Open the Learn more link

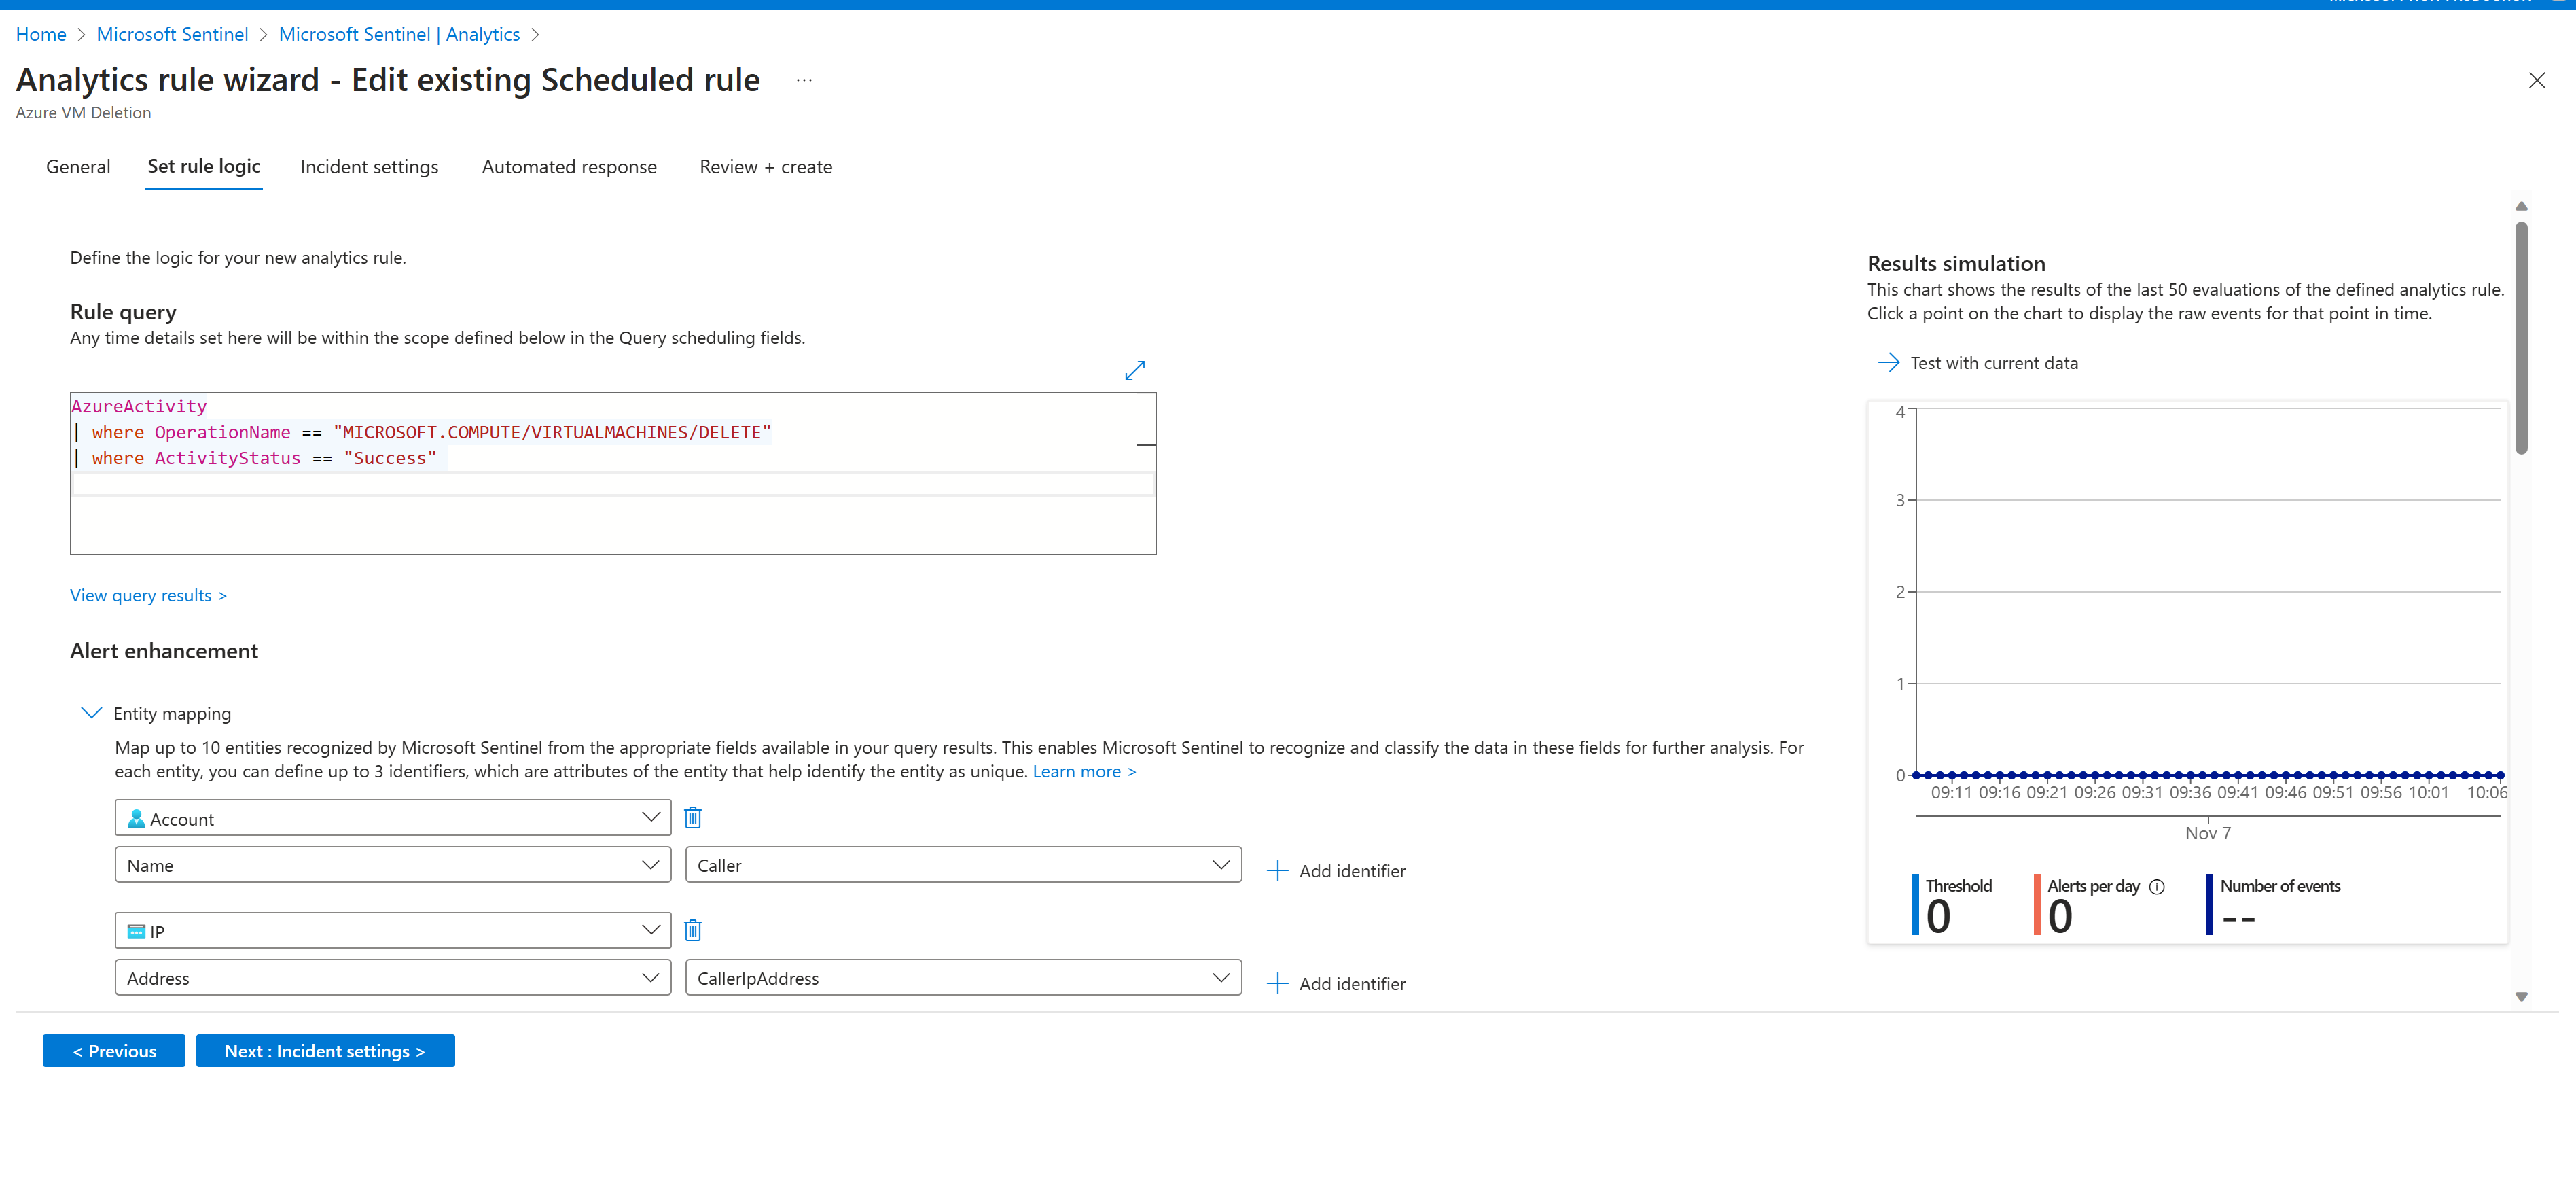[1084, 771]
